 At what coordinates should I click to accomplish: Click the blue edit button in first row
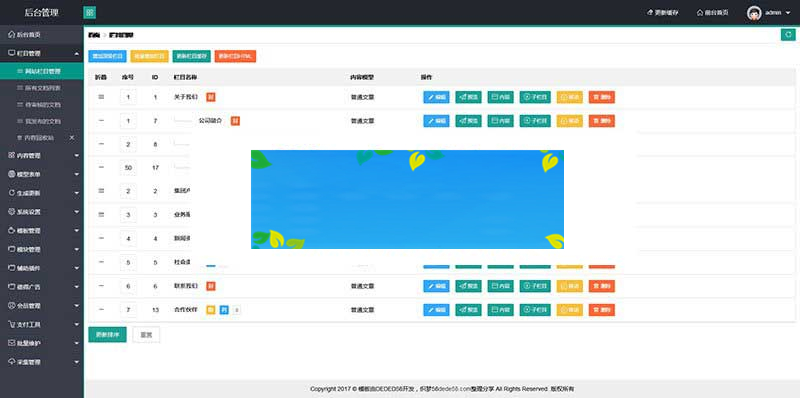[436, 97]
